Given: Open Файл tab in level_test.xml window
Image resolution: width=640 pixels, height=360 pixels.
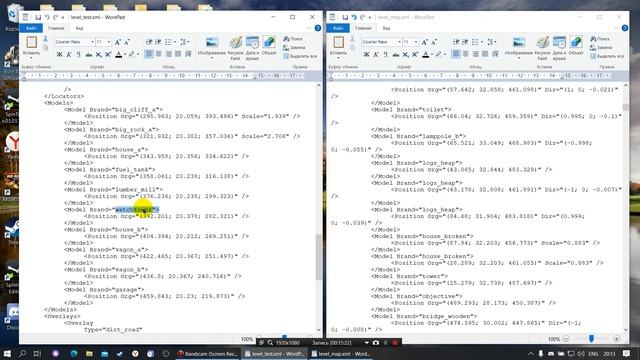Looking at the screenshot, I should [x=31, y=28].
